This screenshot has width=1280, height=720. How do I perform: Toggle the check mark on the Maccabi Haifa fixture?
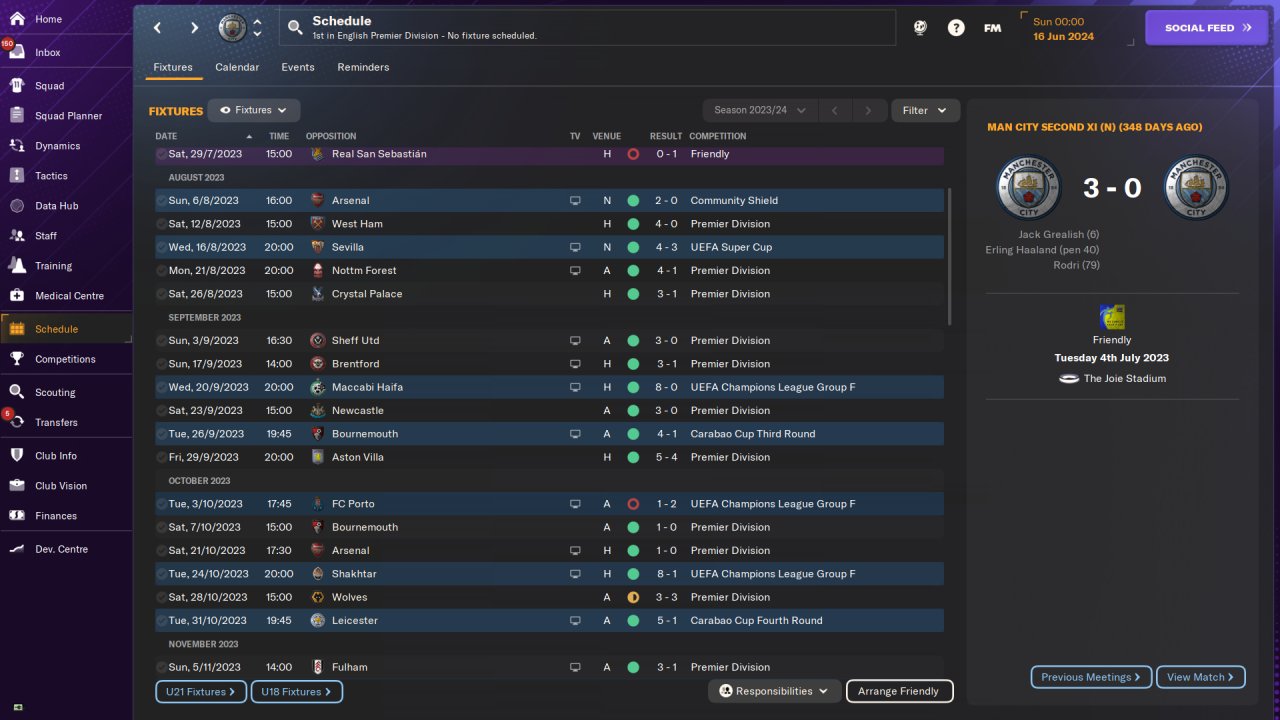tap(162, 387)
